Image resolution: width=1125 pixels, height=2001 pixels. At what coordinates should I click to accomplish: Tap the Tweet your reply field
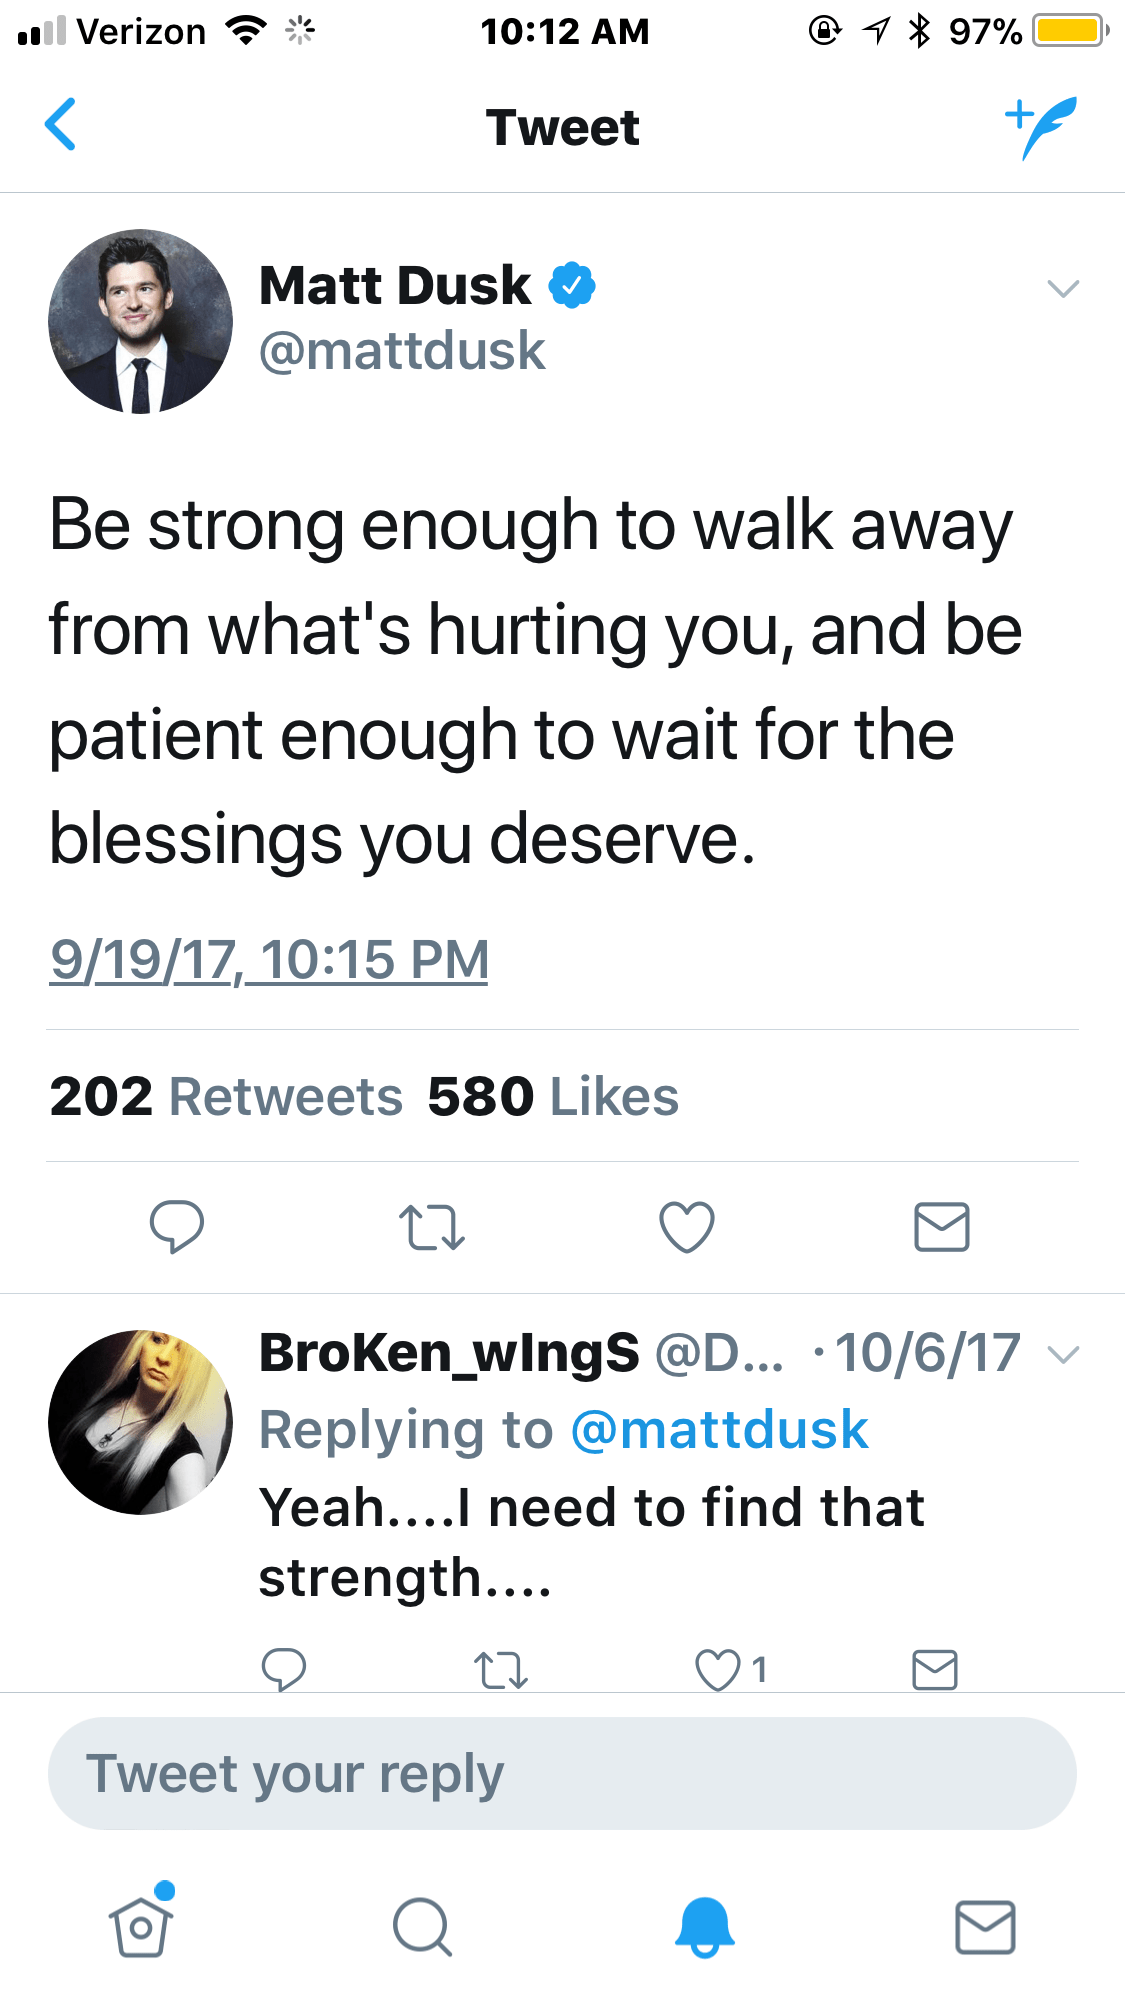point(562,1774)
